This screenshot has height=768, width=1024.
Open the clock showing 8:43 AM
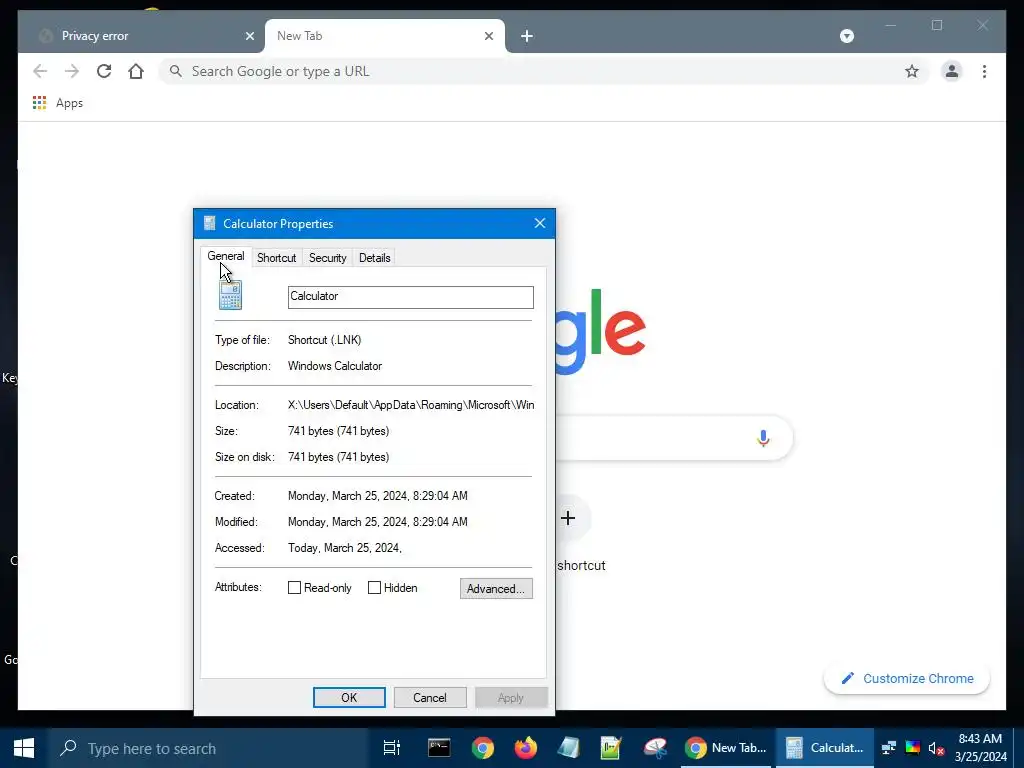tap(980, 748)
